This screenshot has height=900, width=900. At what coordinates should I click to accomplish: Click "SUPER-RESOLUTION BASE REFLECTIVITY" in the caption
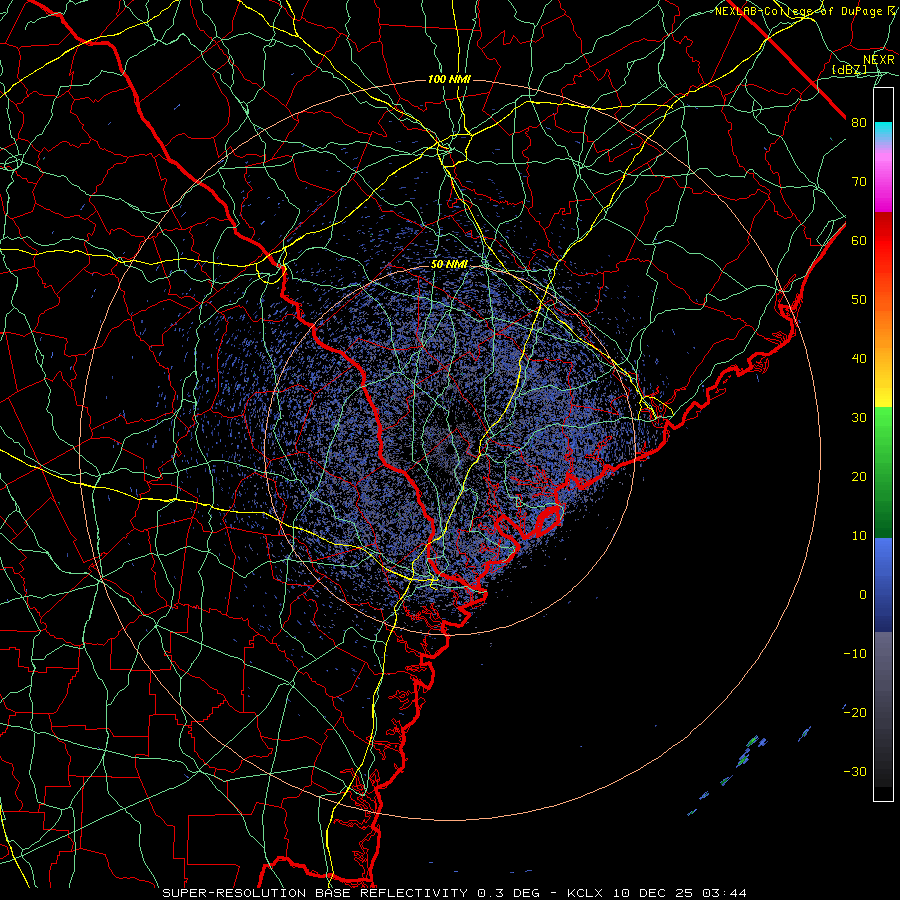click(313, 893)
